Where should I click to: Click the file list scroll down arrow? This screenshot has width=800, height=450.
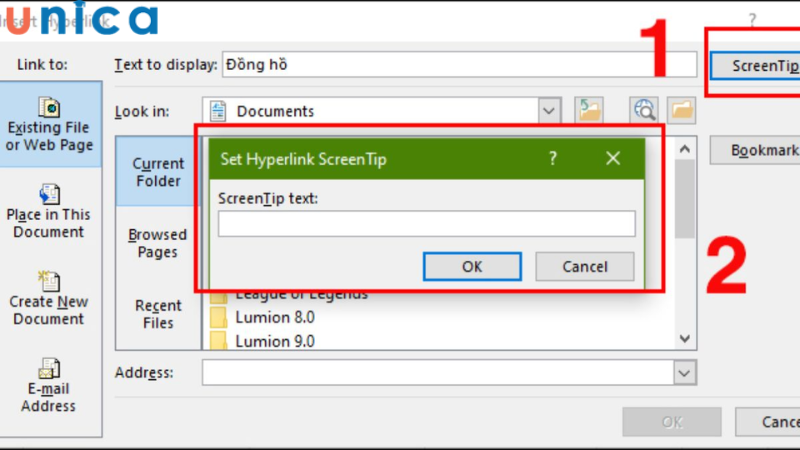[685, 338]
